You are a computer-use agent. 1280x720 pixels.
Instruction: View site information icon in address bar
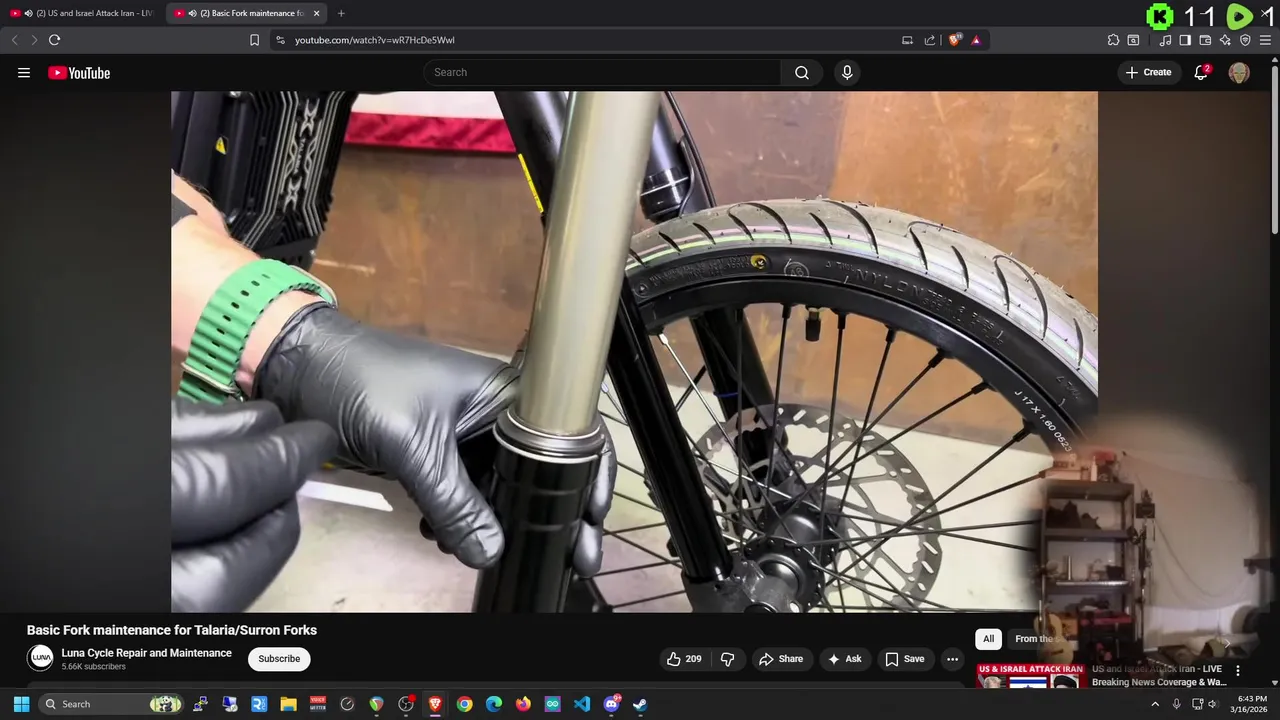tap(280, 40)
